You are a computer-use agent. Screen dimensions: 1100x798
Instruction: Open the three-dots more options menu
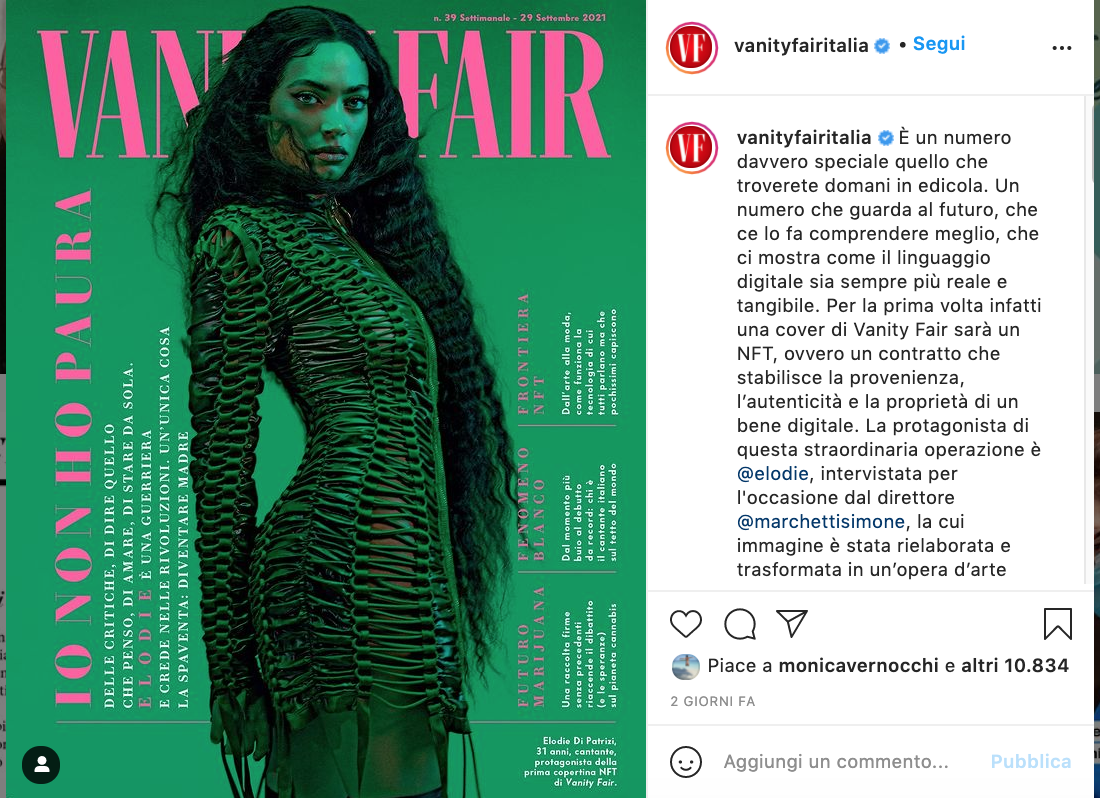(1061, 48)
